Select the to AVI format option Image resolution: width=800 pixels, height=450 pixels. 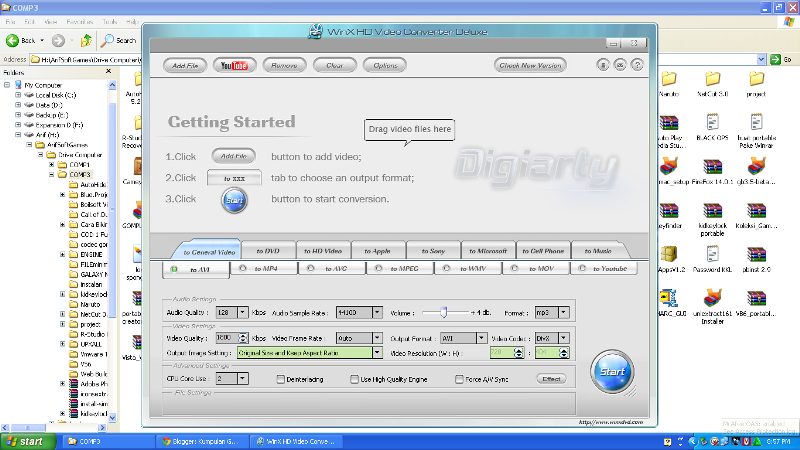[x=196, y=269]
